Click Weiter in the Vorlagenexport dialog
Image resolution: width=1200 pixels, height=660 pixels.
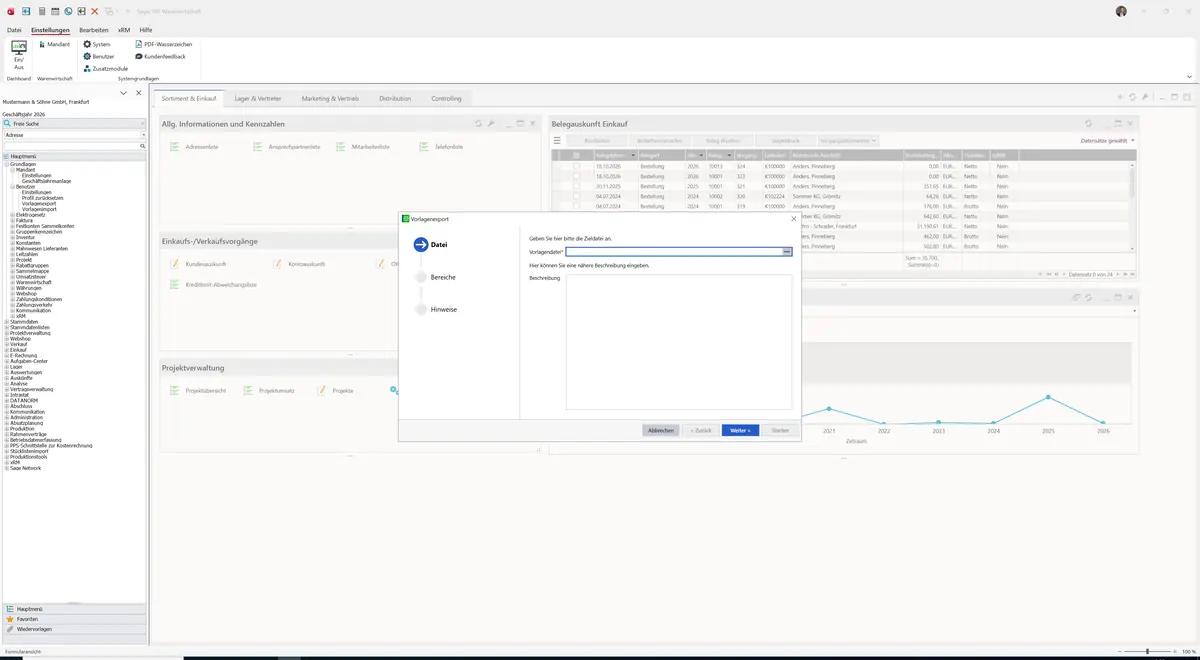741,430
